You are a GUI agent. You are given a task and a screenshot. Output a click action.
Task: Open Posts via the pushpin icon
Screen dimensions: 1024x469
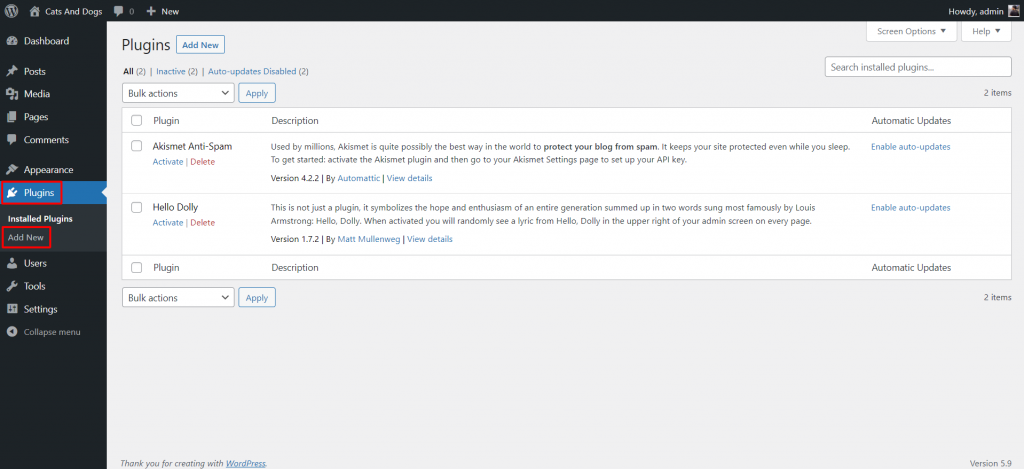(x=12, y=72)
